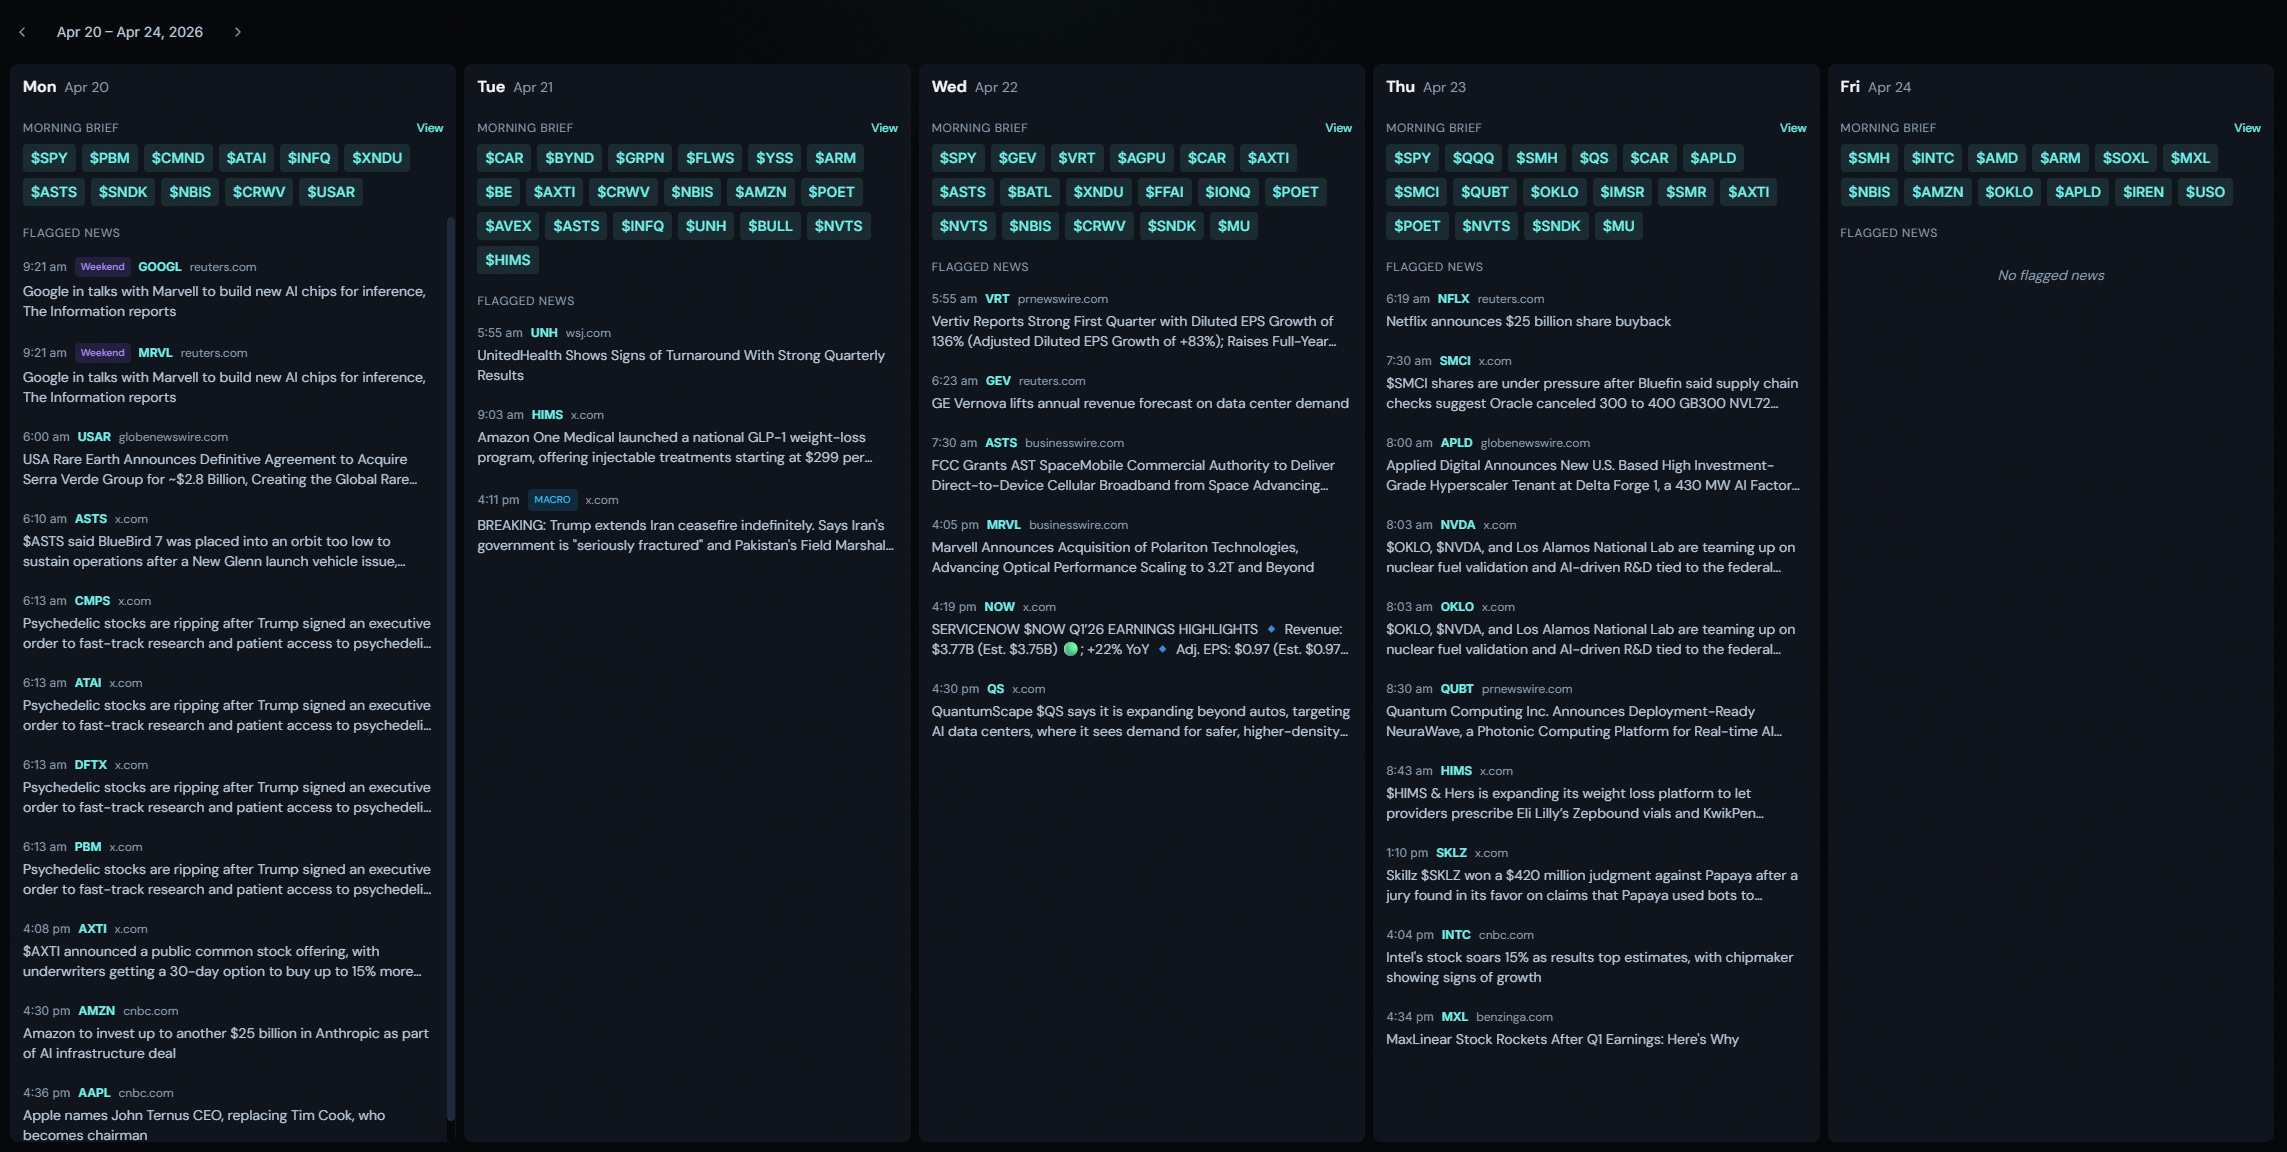Select $HIMS ticker chip in Tuesday's brief

507,260
